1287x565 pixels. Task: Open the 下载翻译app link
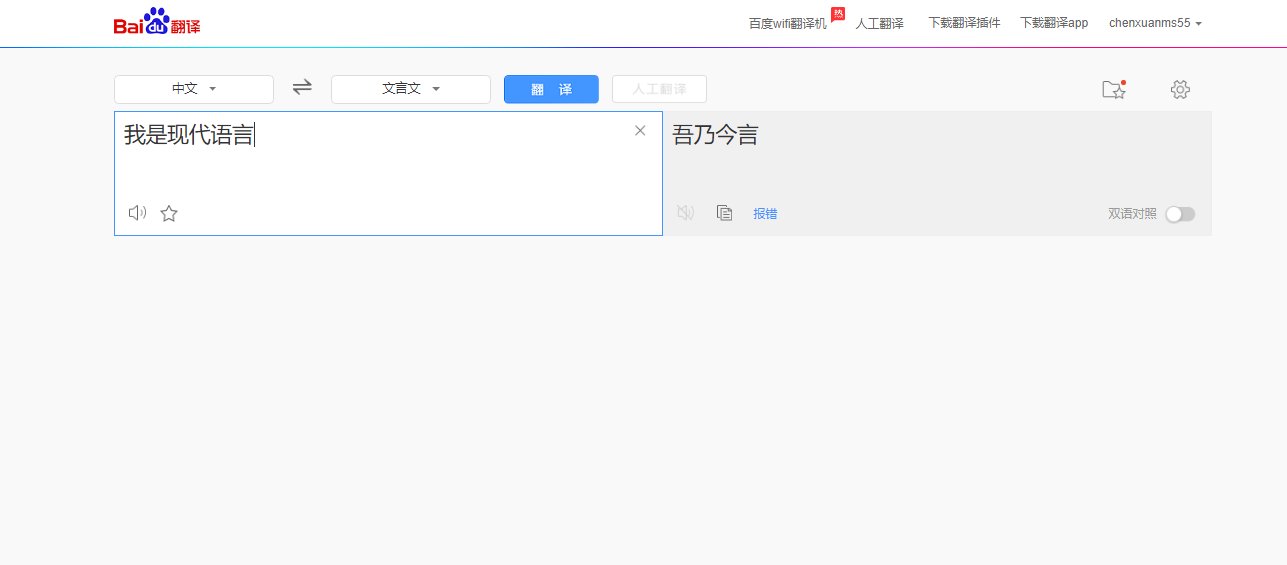[x=1054, y=23]
